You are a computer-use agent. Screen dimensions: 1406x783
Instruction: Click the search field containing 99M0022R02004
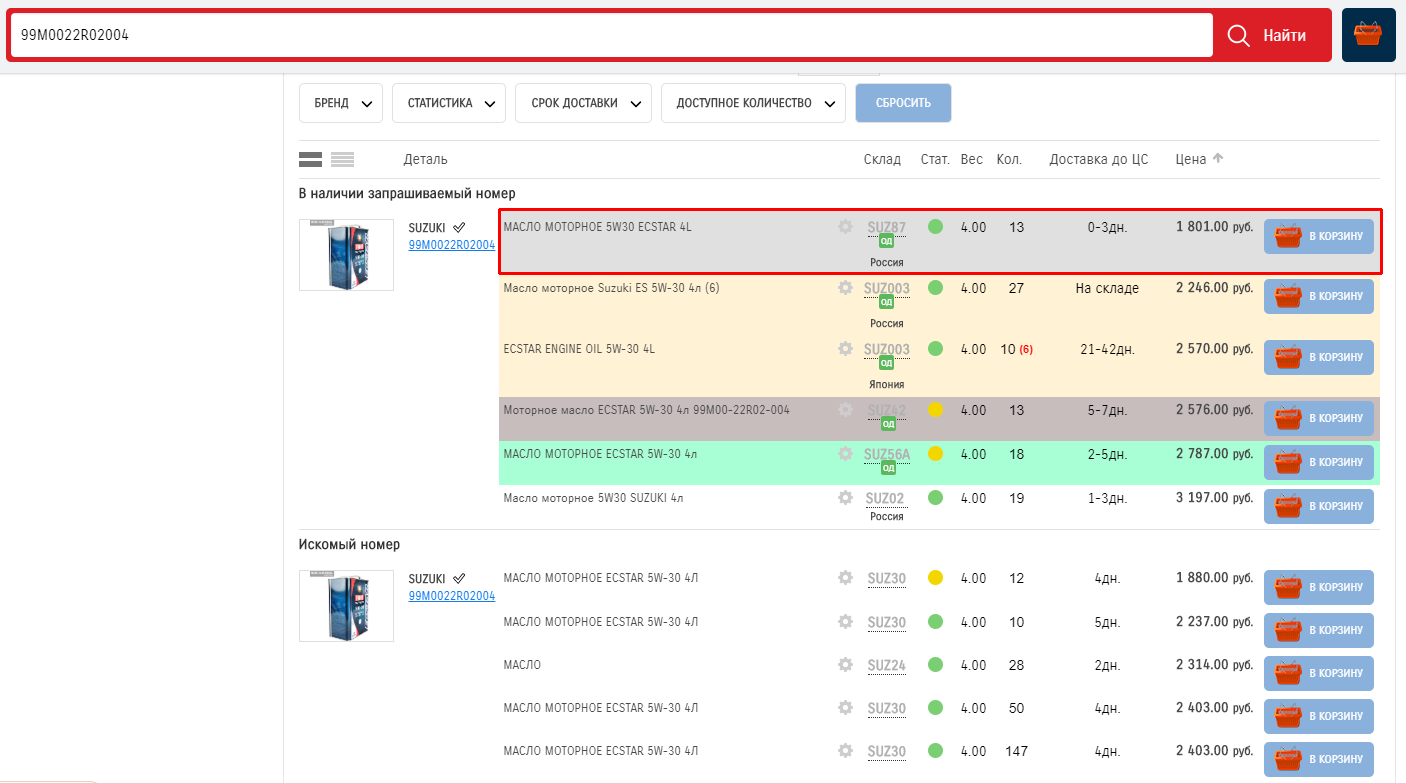click(610, 35)
